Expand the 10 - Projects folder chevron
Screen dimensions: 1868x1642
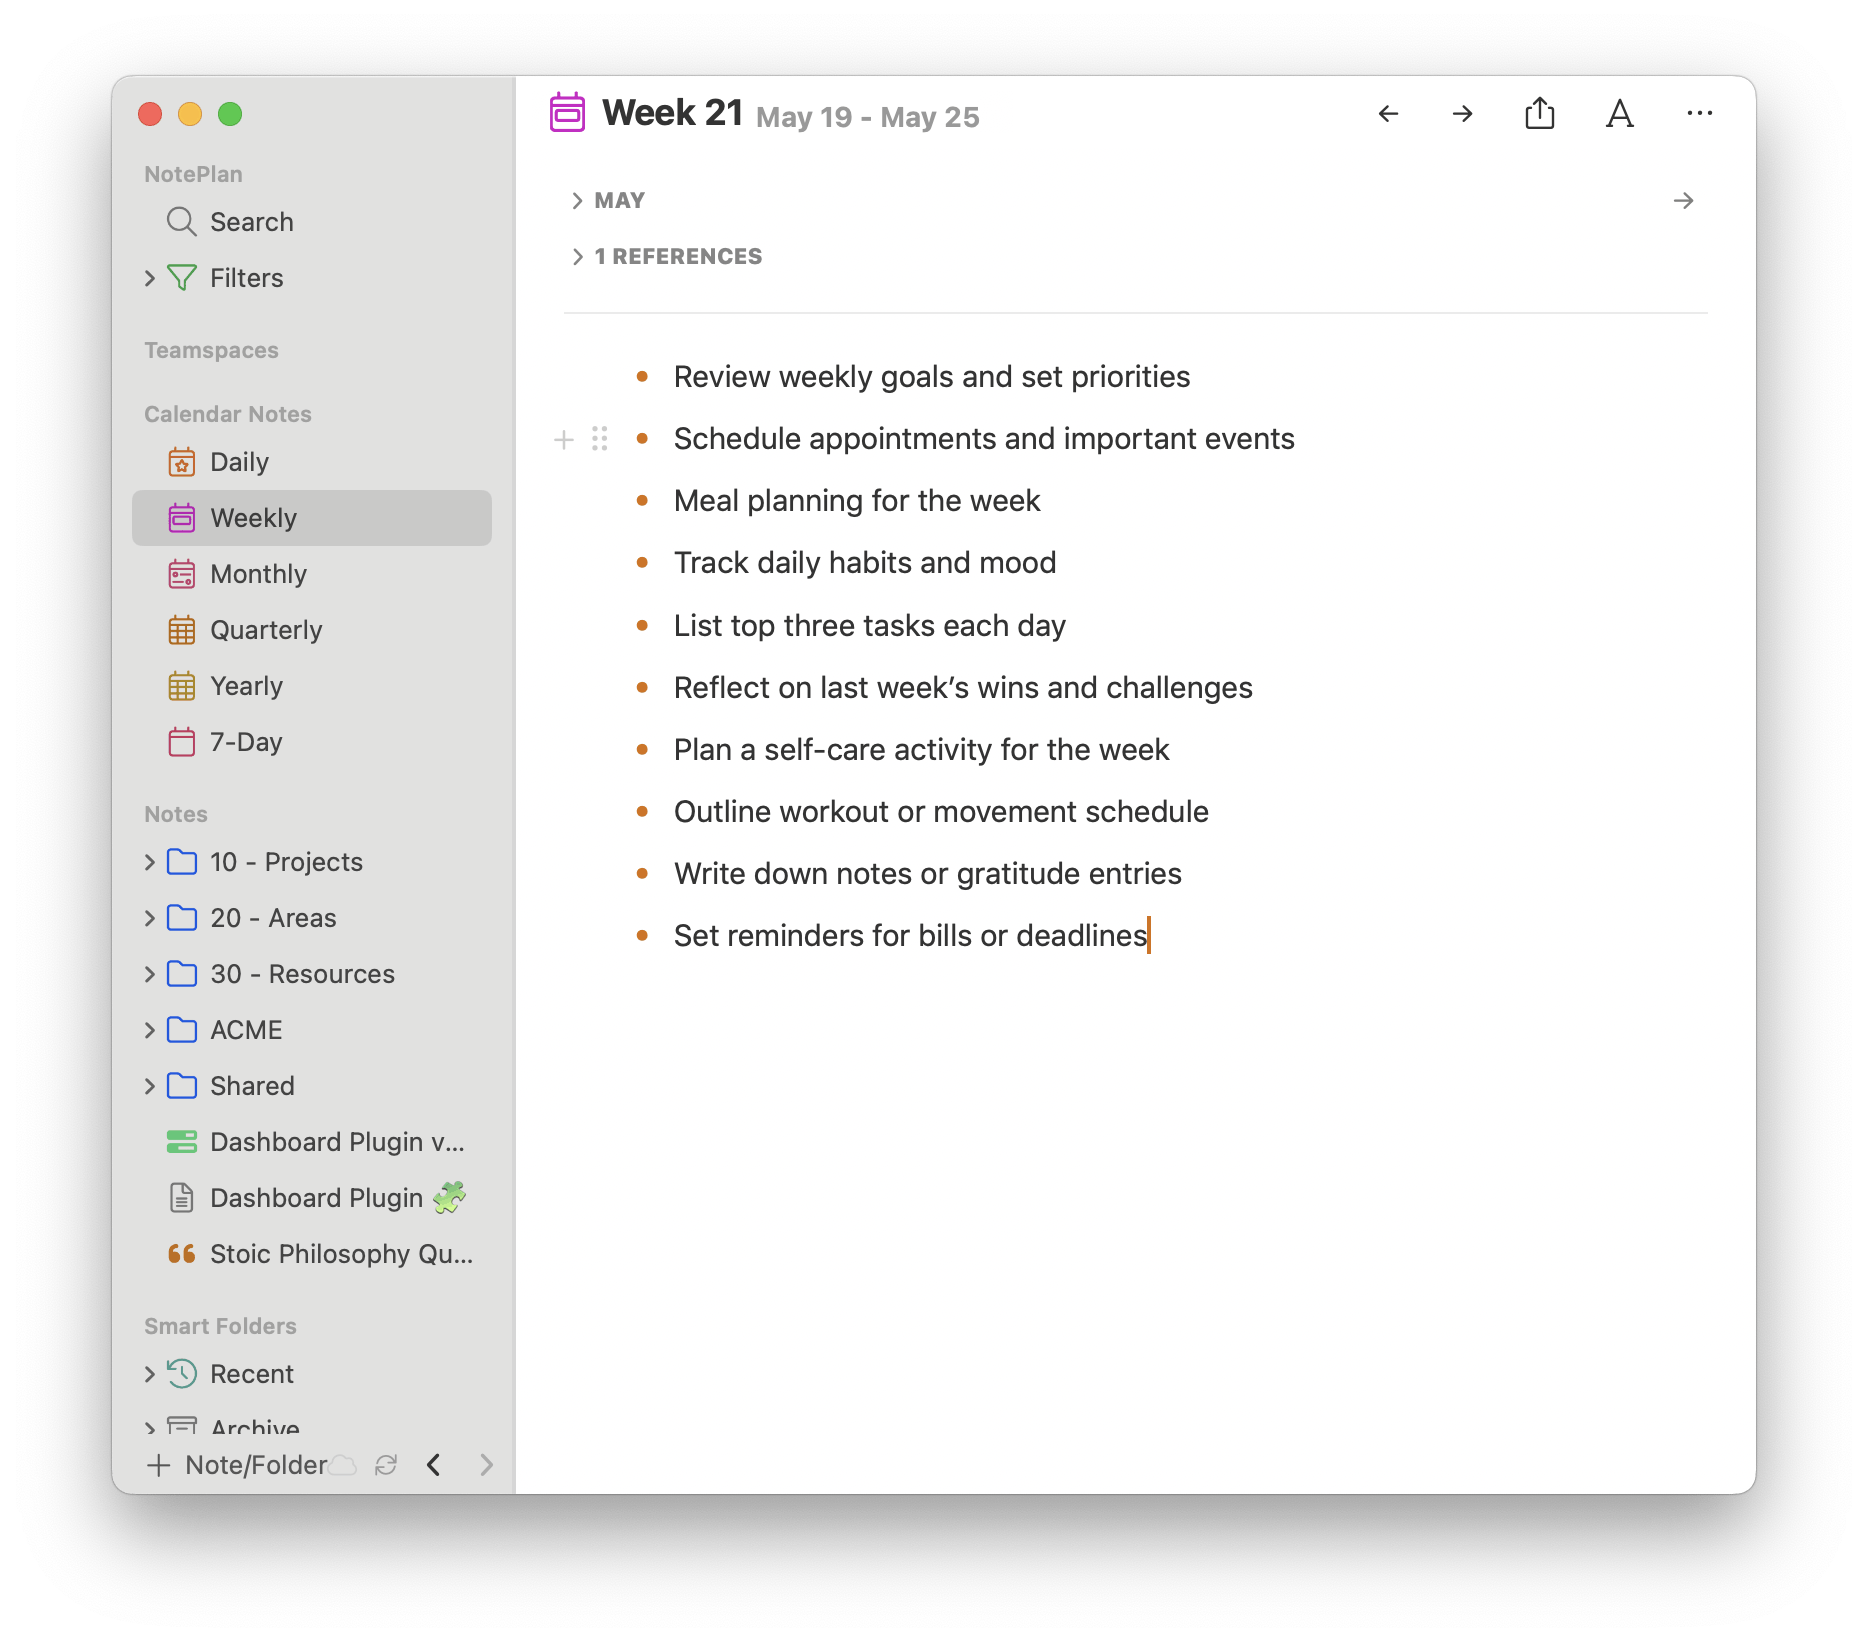150,862
